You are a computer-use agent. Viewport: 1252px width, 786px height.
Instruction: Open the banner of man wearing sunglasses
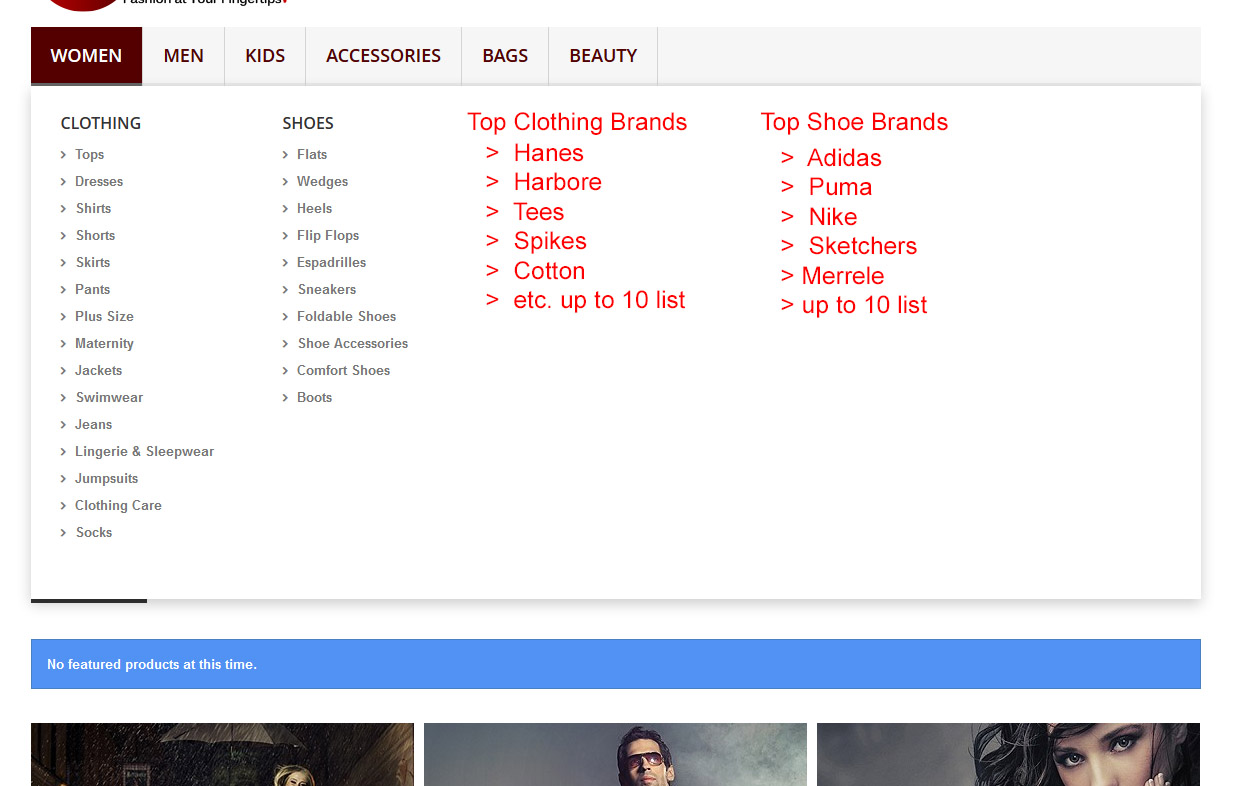pyautogui.click(x=615, y=754)
